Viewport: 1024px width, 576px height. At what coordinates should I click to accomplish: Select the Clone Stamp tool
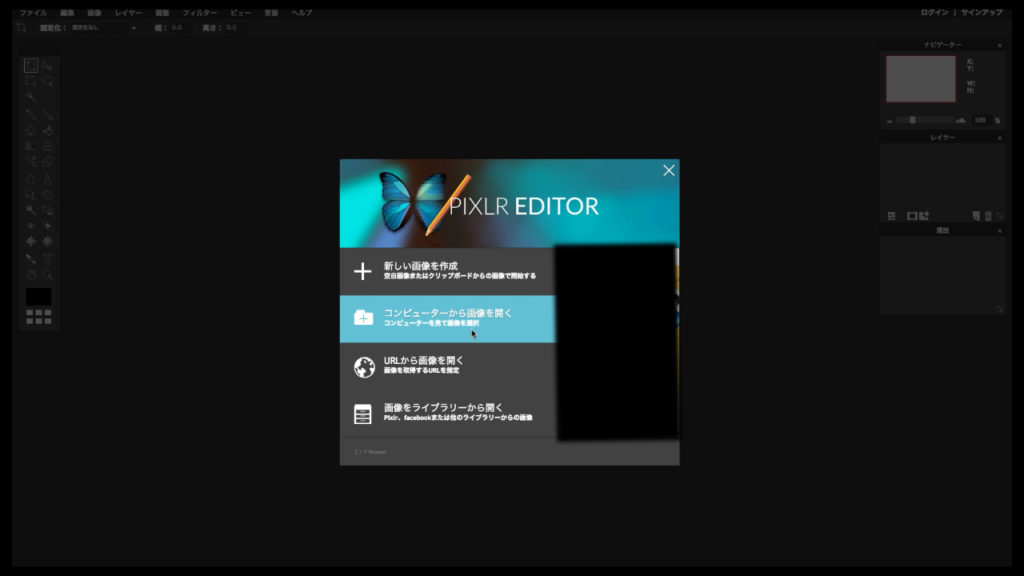pyautogui.click(x=48, y=146)
